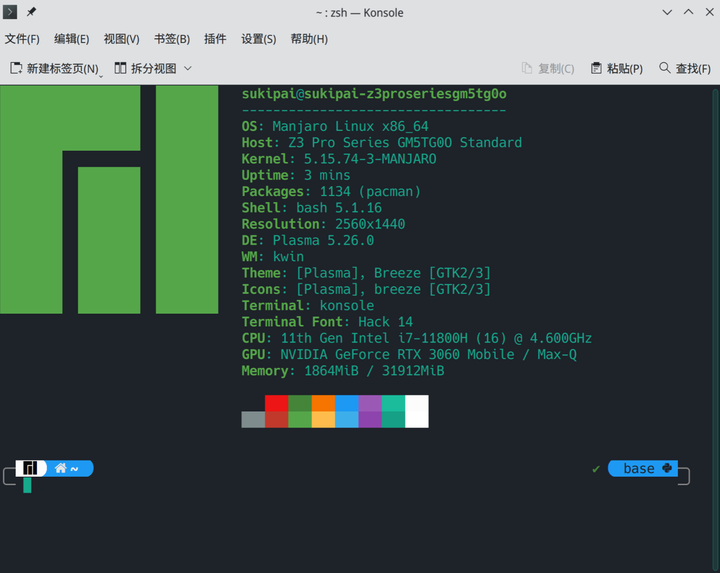Click the 'Shell: bash 5.1.16' line
The width and height of the screenshot is (720, 573).
pos(312,208)
